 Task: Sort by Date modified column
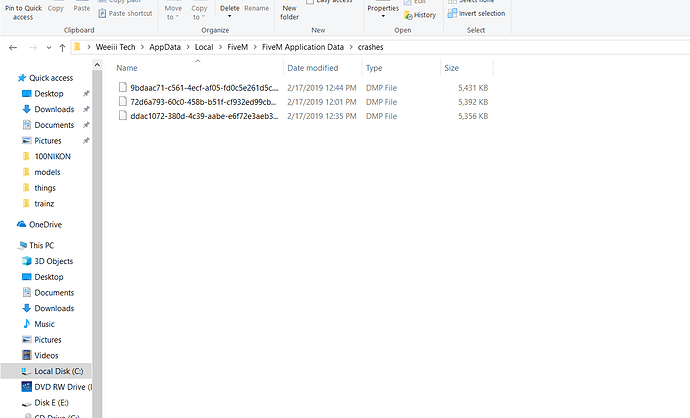[312, 68]
